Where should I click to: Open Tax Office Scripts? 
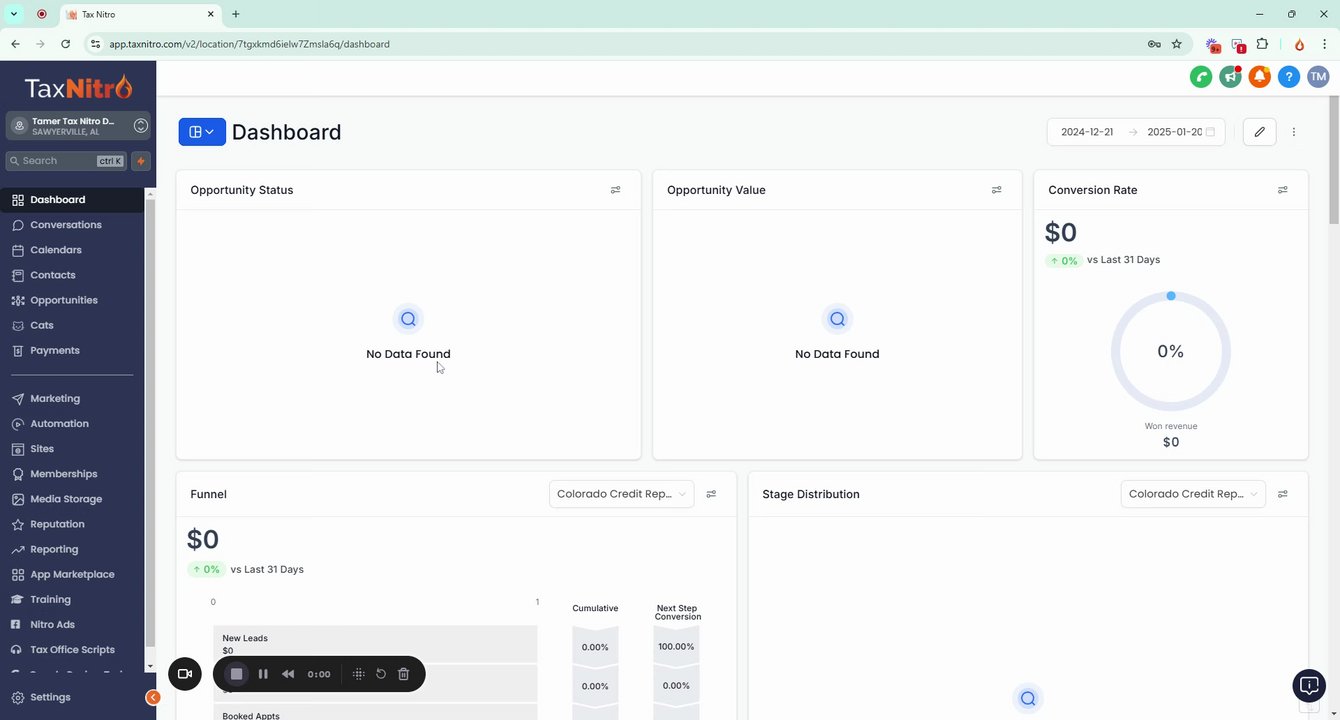72,650
